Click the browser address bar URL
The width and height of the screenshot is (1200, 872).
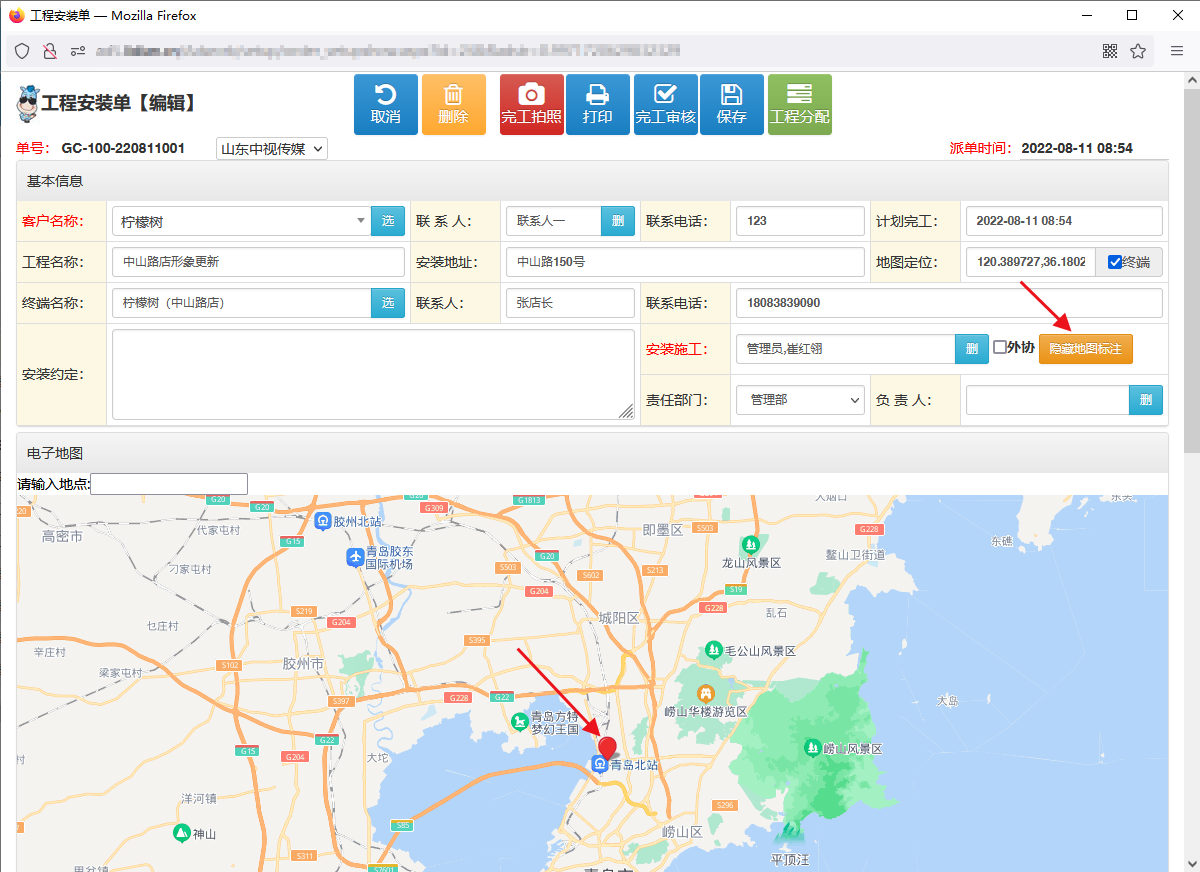(x=390, y=50)
